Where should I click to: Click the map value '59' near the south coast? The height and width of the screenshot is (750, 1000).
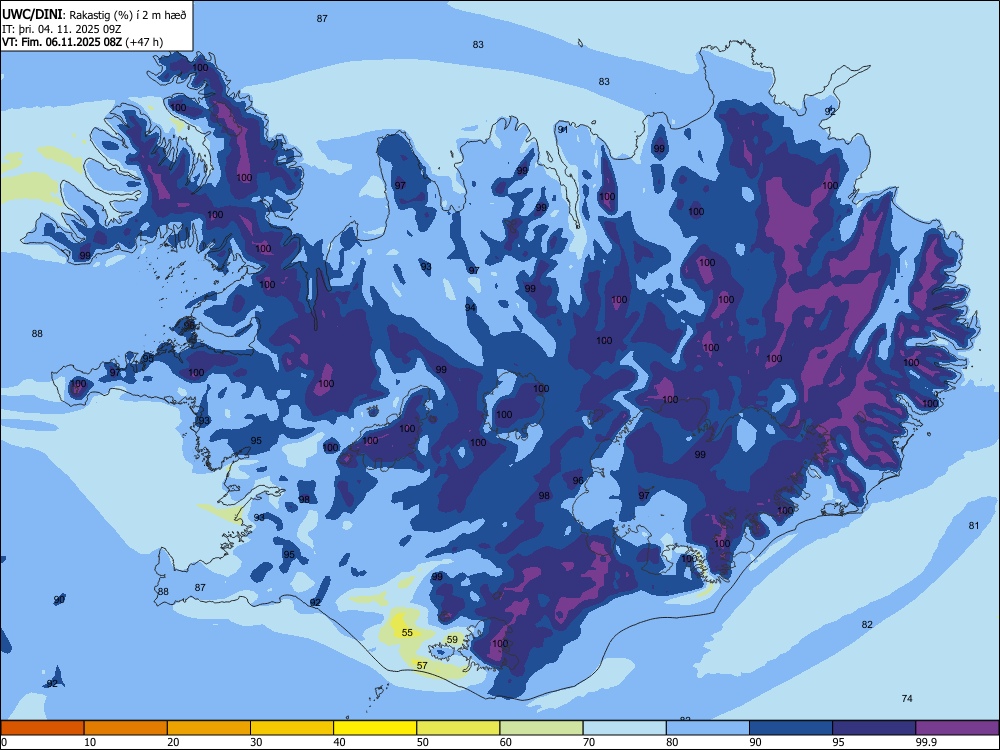pos(452,640)
